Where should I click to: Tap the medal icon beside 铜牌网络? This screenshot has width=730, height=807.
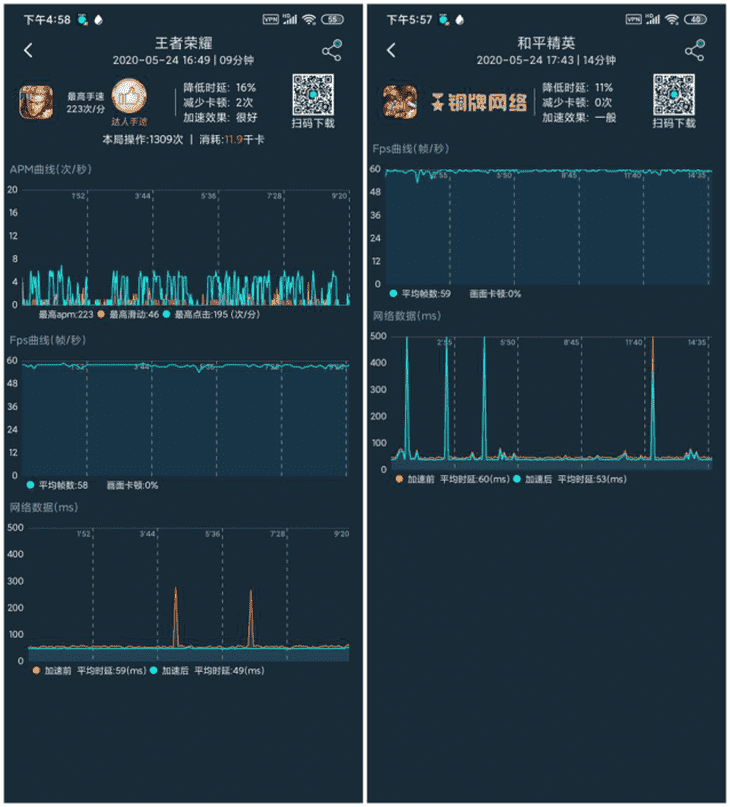point(438,102)
